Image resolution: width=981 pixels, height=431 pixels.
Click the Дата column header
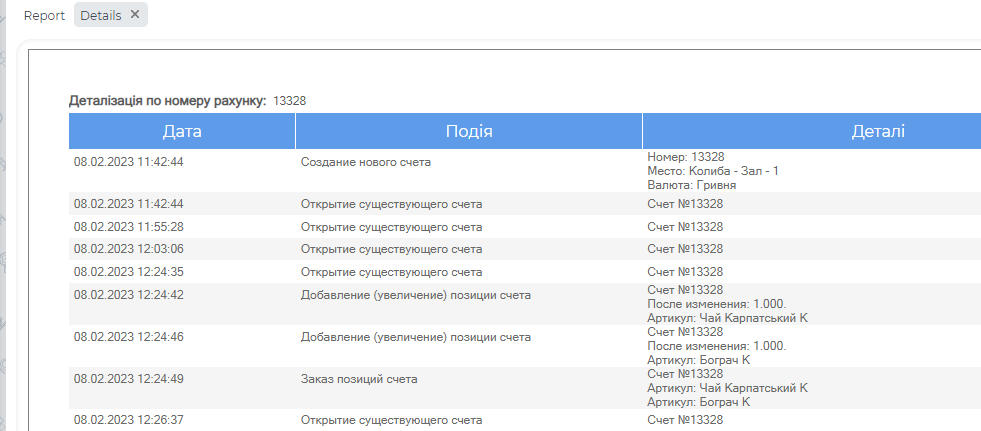tap(182, 131)
